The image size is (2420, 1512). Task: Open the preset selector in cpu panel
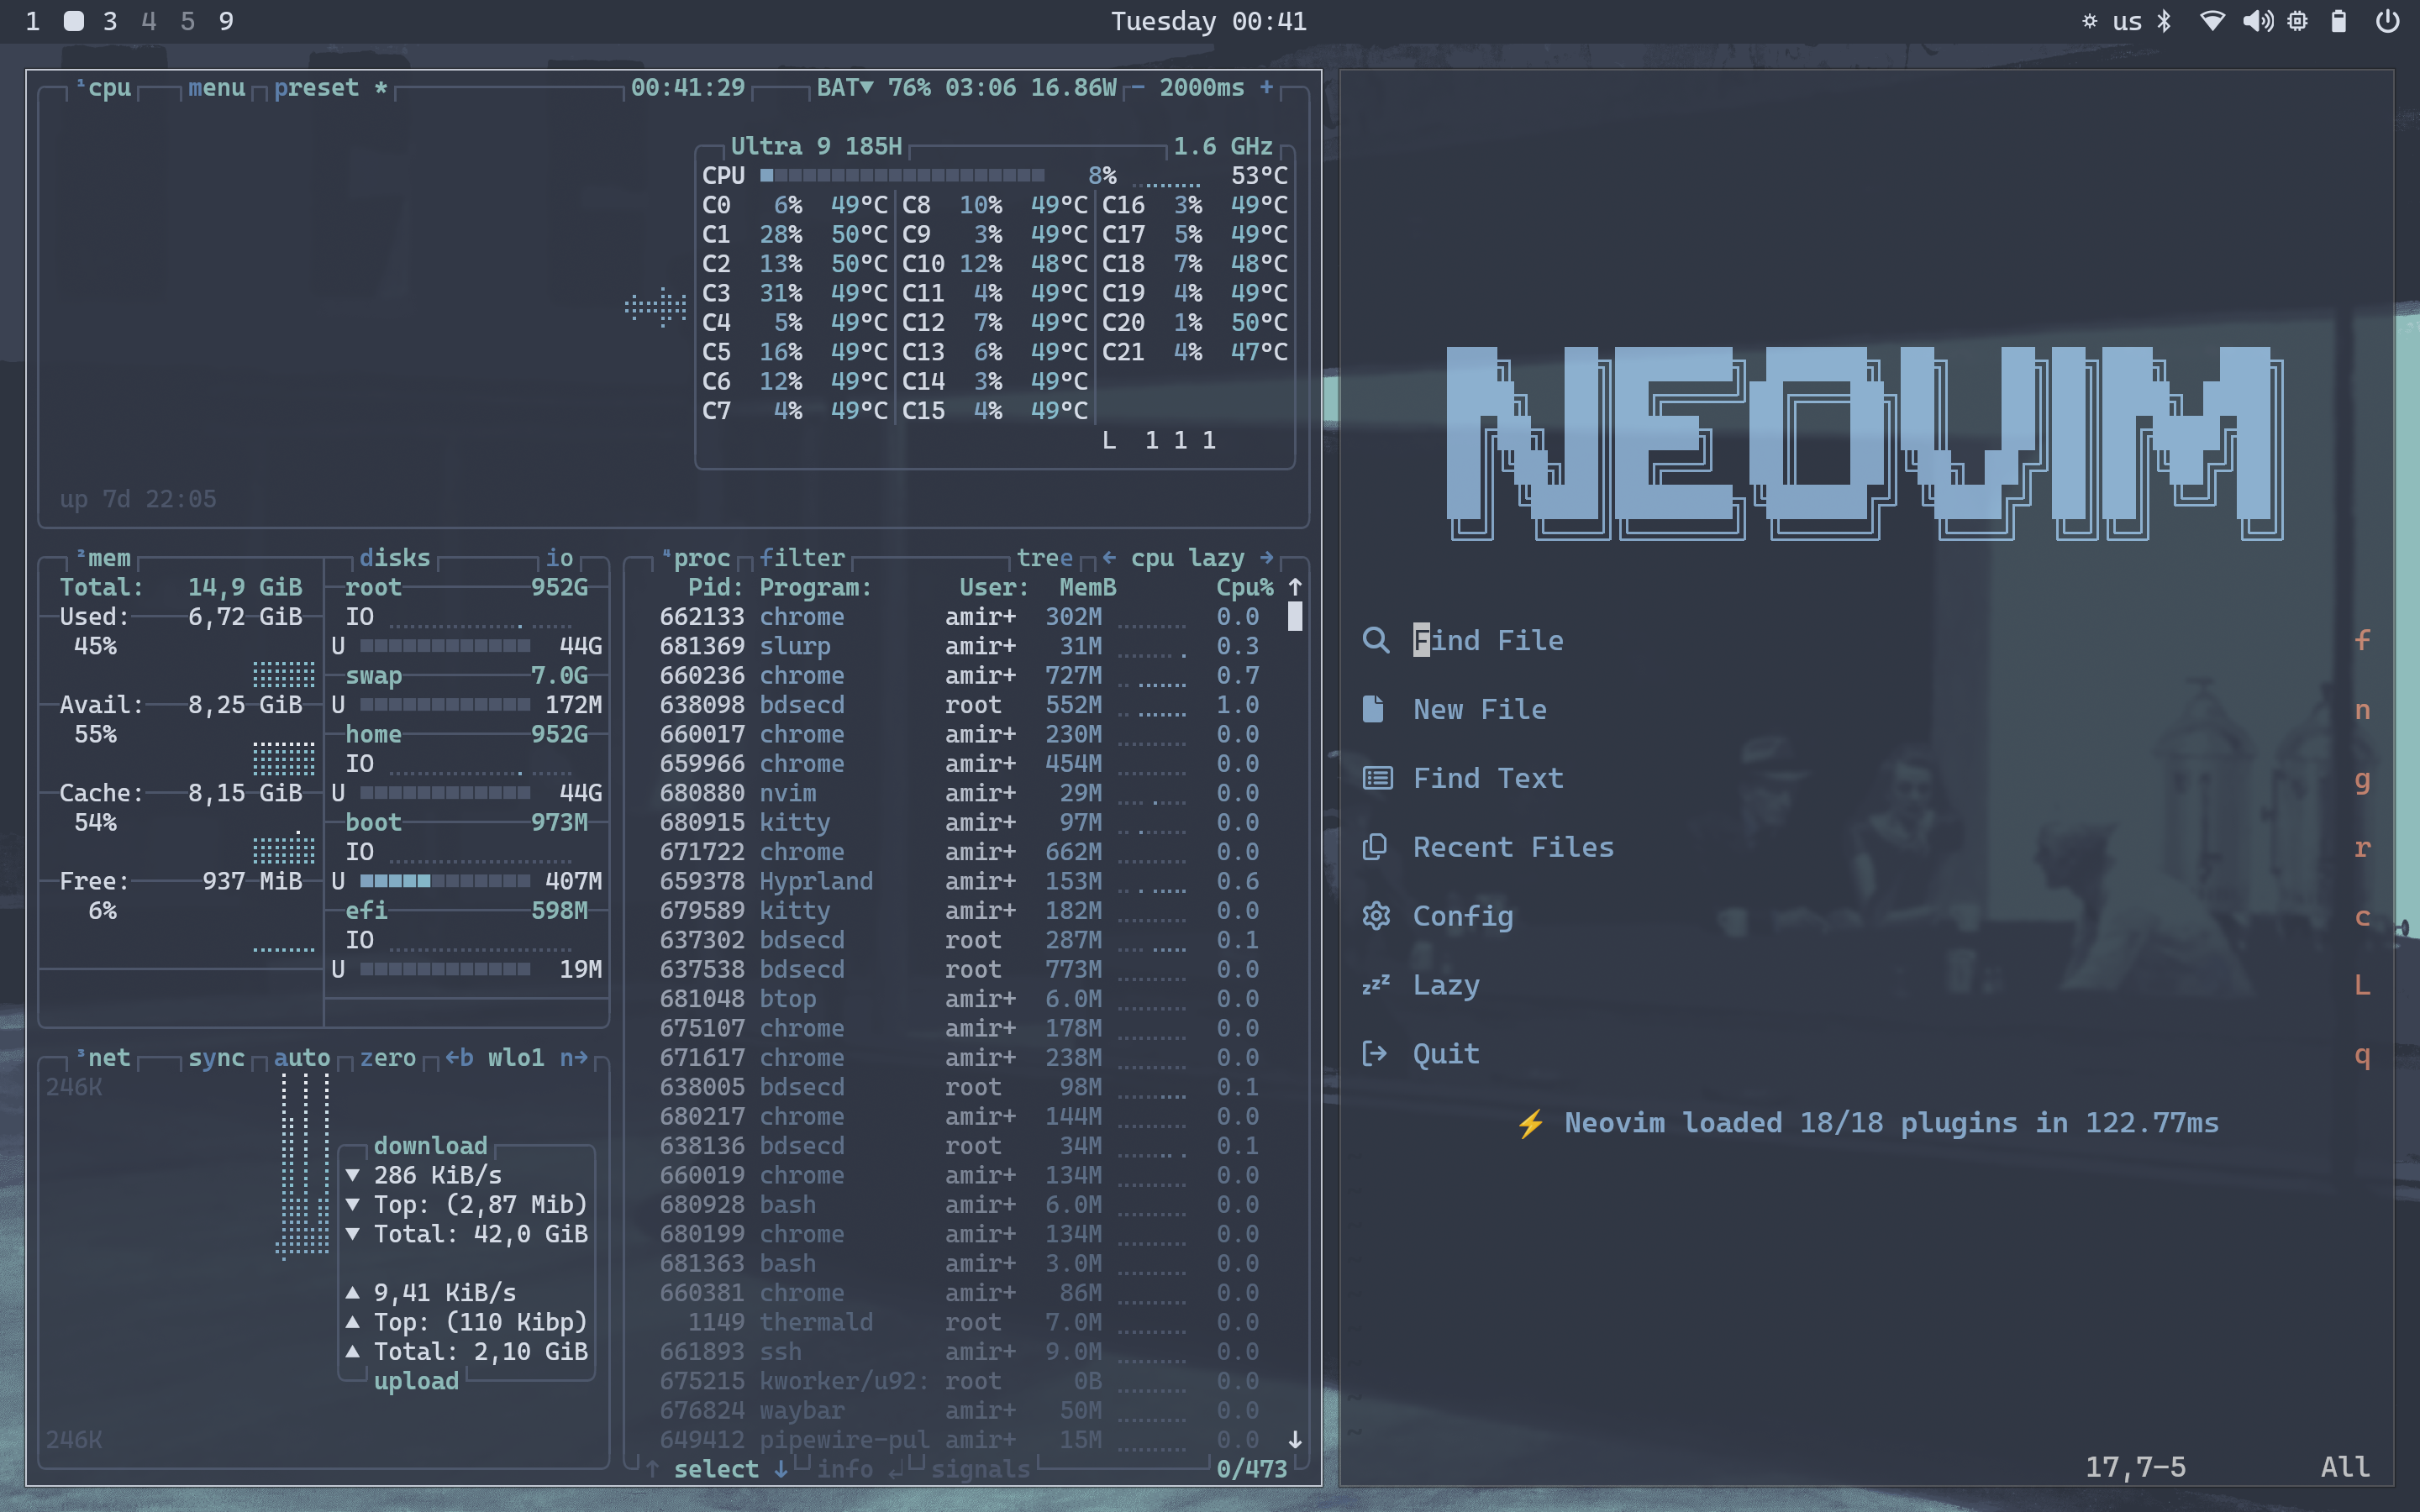[x=316, y=88]
